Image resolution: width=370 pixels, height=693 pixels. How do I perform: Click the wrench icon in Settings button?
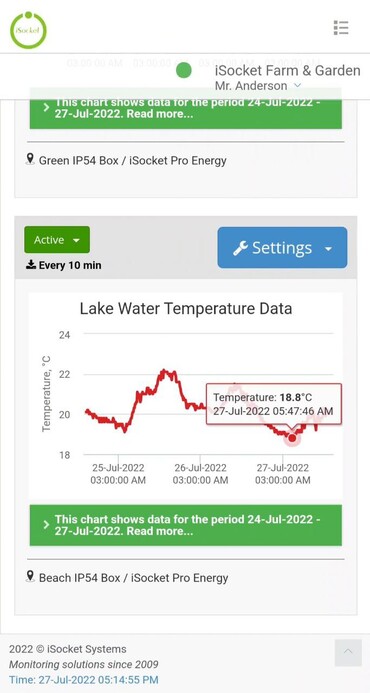coord(240,248)
